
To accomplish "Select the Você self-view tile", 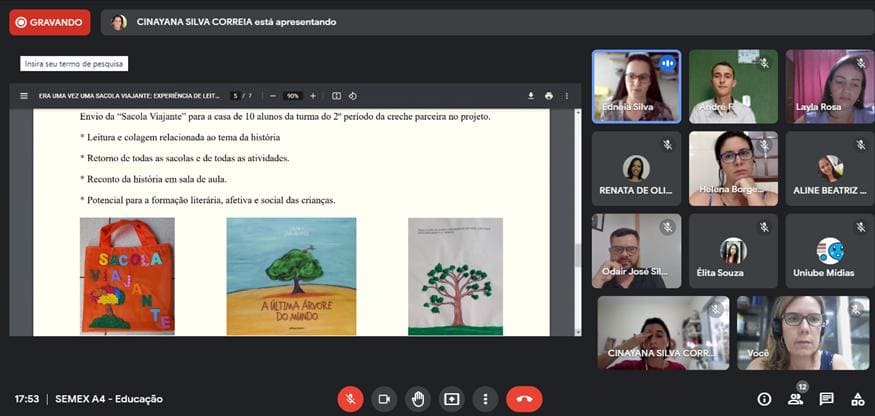I will click(x=803, y=333).
